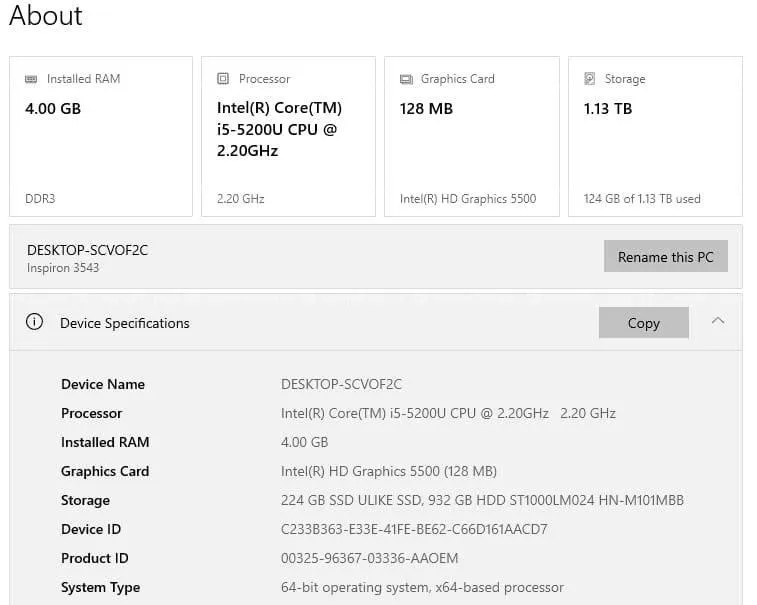Click the About page heading
The width and height of the screenshot is (757, 605).
[x=46, y=16]
